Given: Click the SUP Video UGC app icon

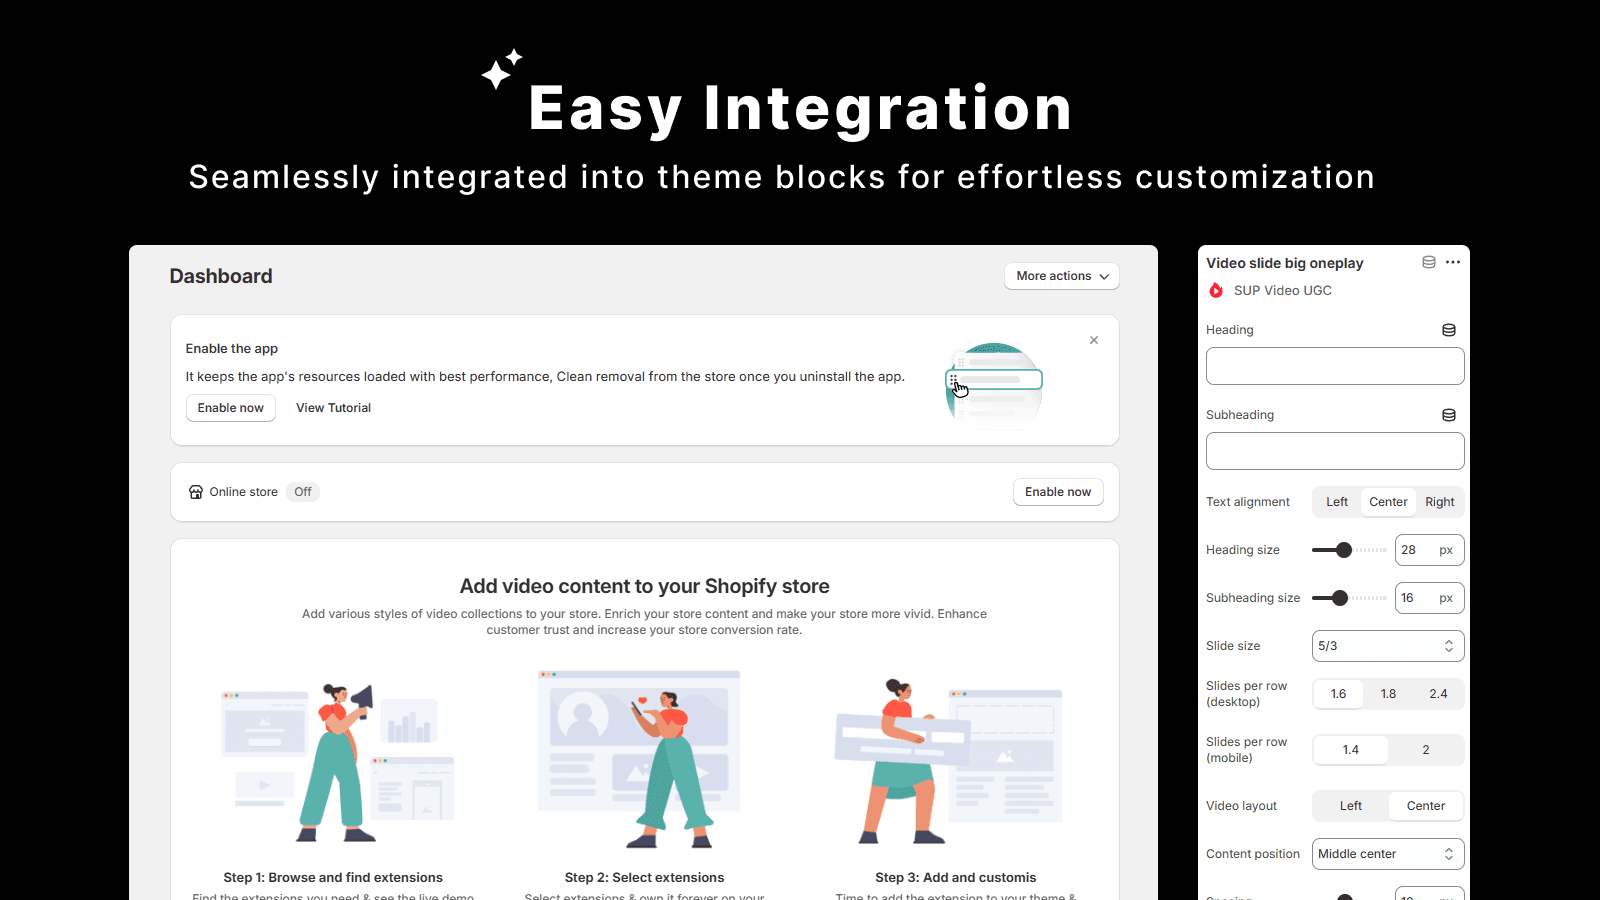Looking at the screenshot, I should pyautogui.click(x=1216, y=291).
